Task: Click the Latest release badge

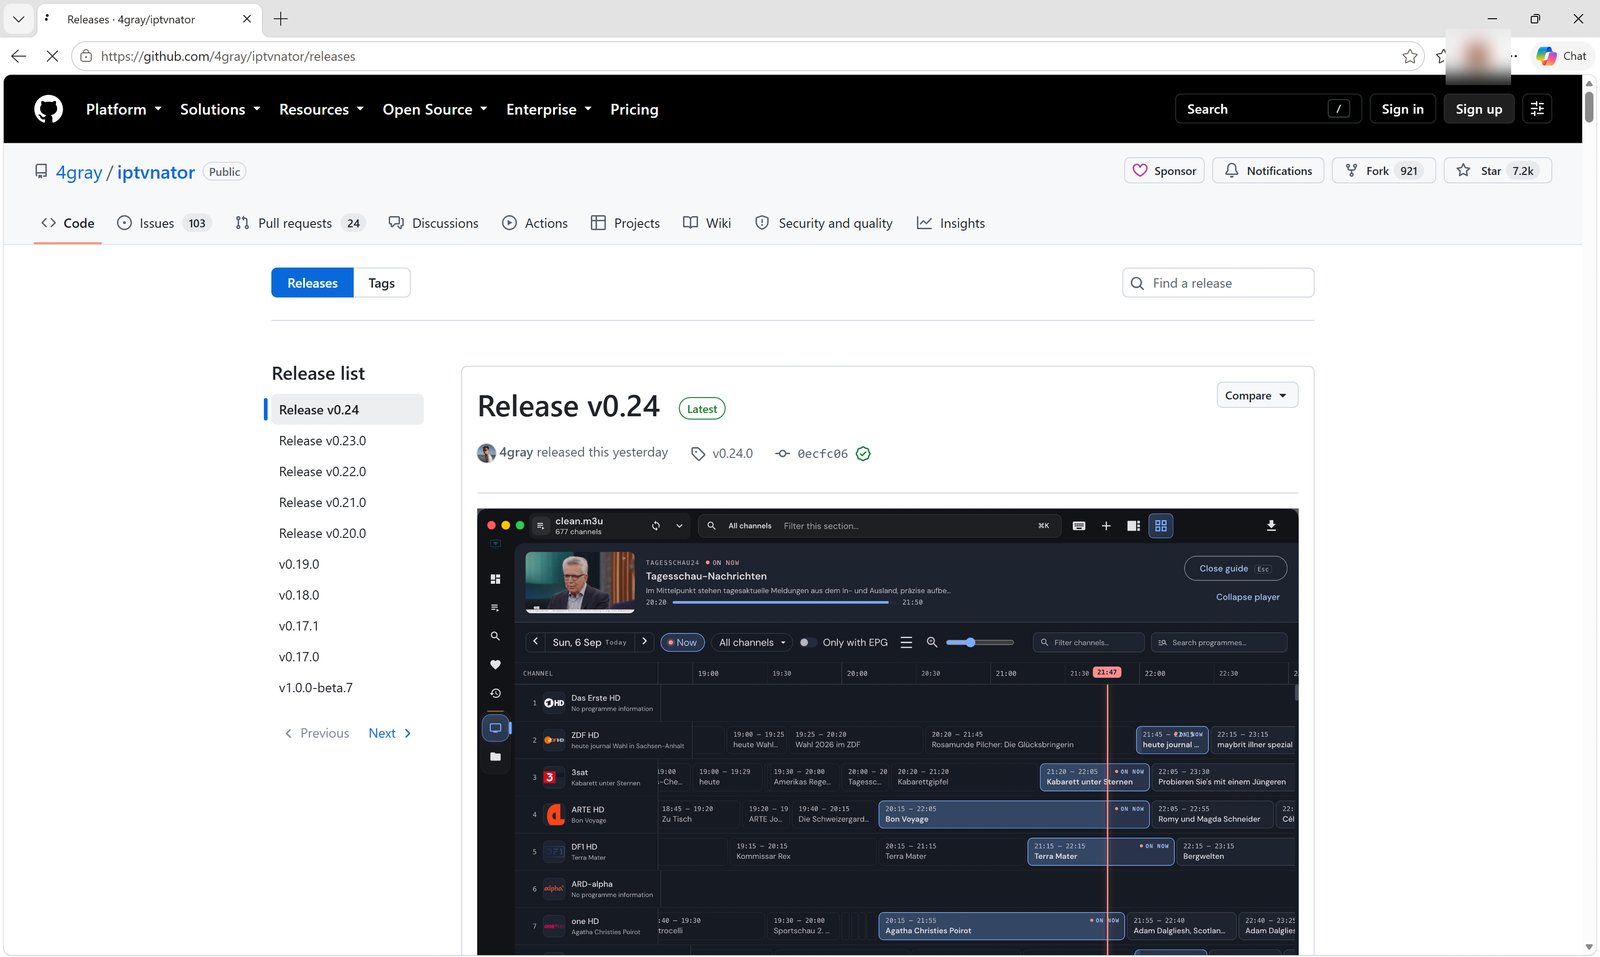Action: click(702, 409)
